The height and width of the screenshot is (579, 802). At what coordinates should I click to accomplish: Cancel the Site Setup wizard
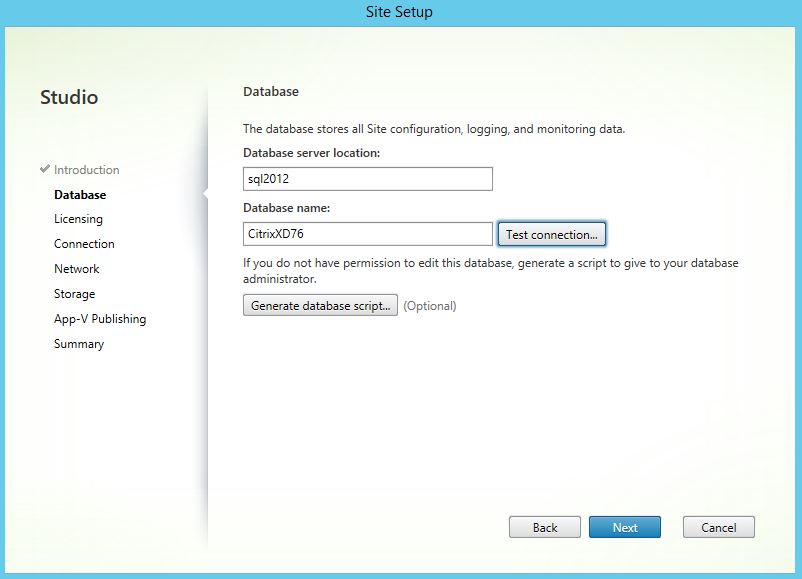[718, 527]
